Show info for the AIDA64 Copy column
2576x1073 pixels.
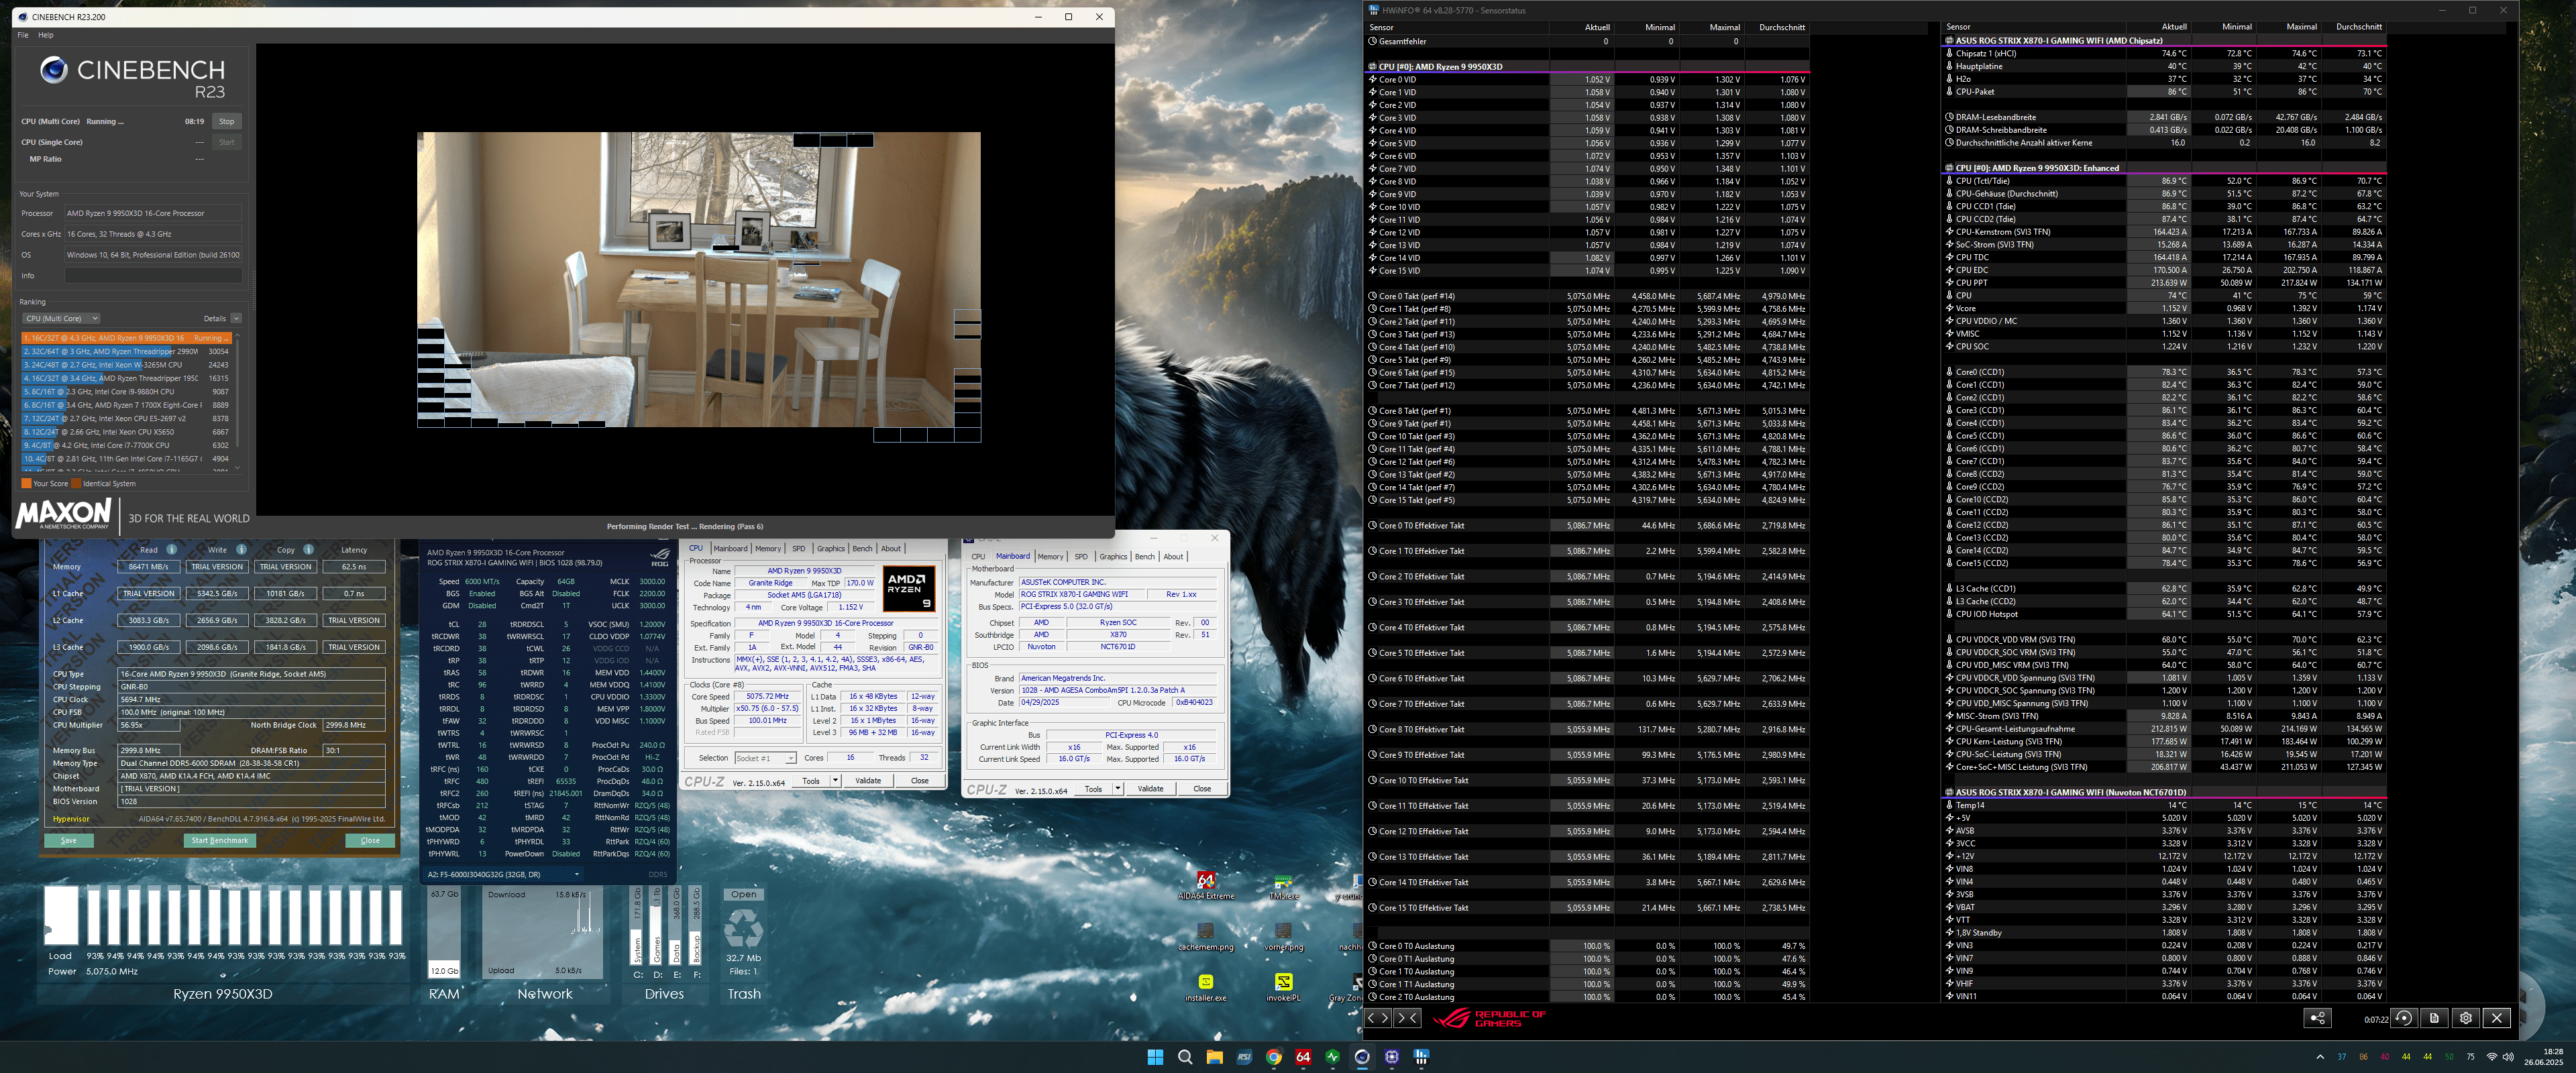pyautogui.click(x=308, y=549)
